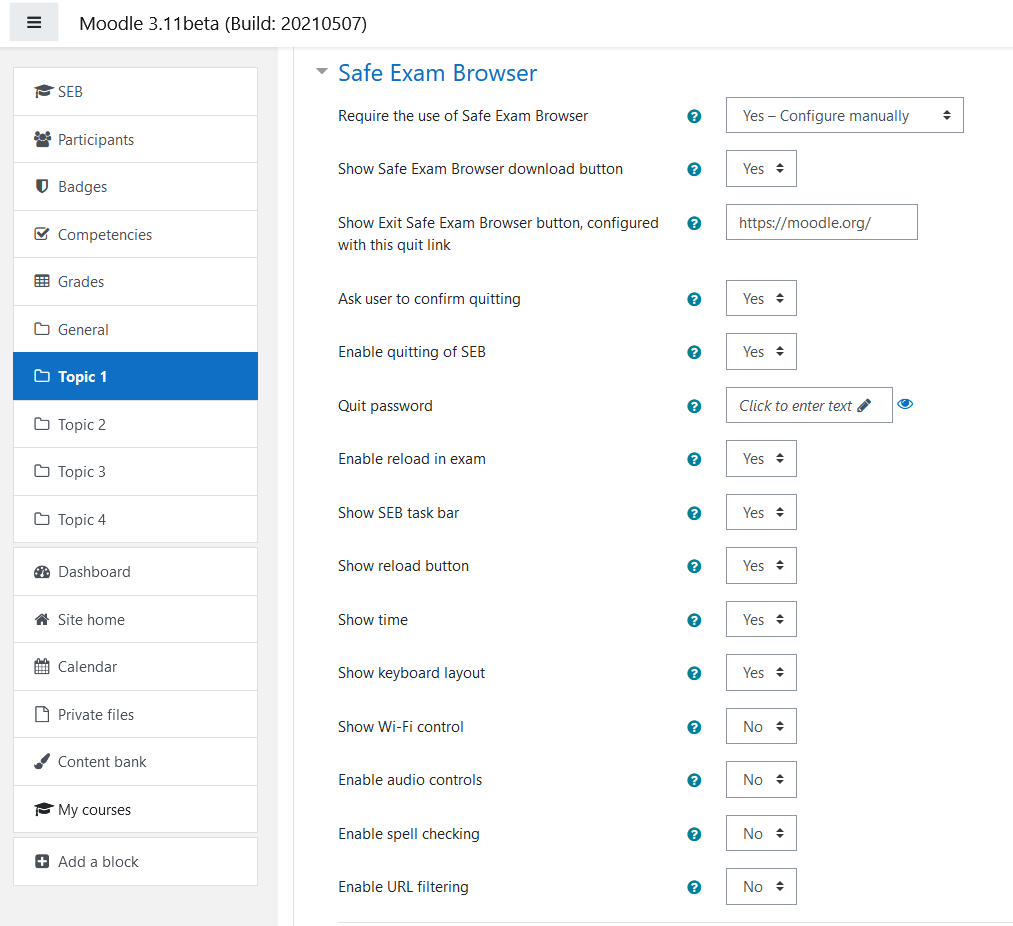
Task: Open Calendar from sidebar
Action: (135, 667)
